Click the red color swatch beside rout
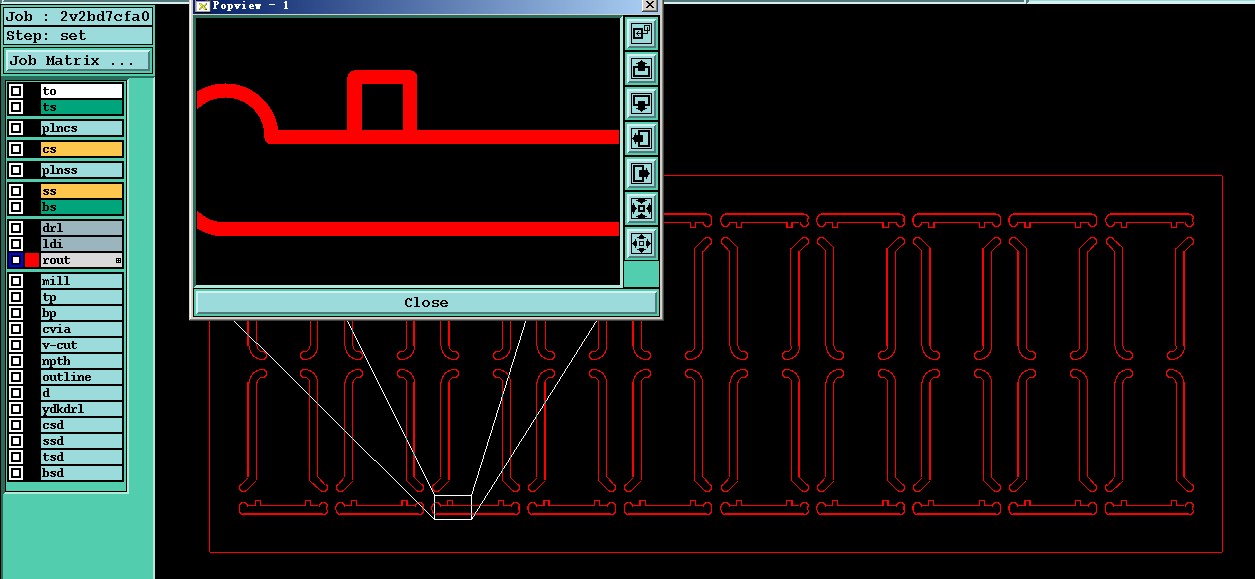 pos(32,260)
